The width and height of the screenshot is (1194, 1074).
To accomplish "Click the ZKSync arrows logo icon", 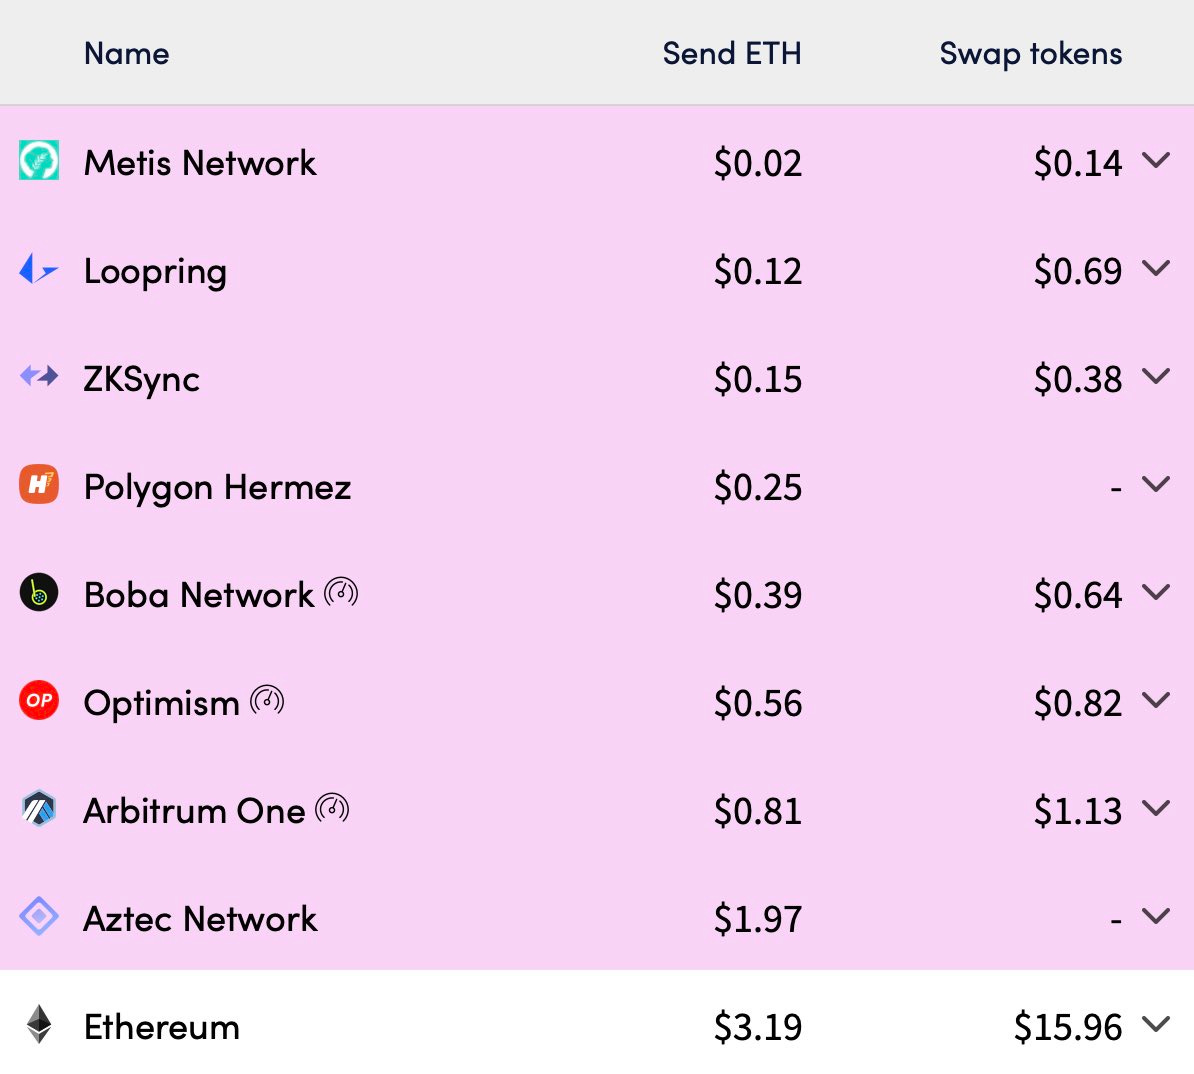I will tap(39, 376).
